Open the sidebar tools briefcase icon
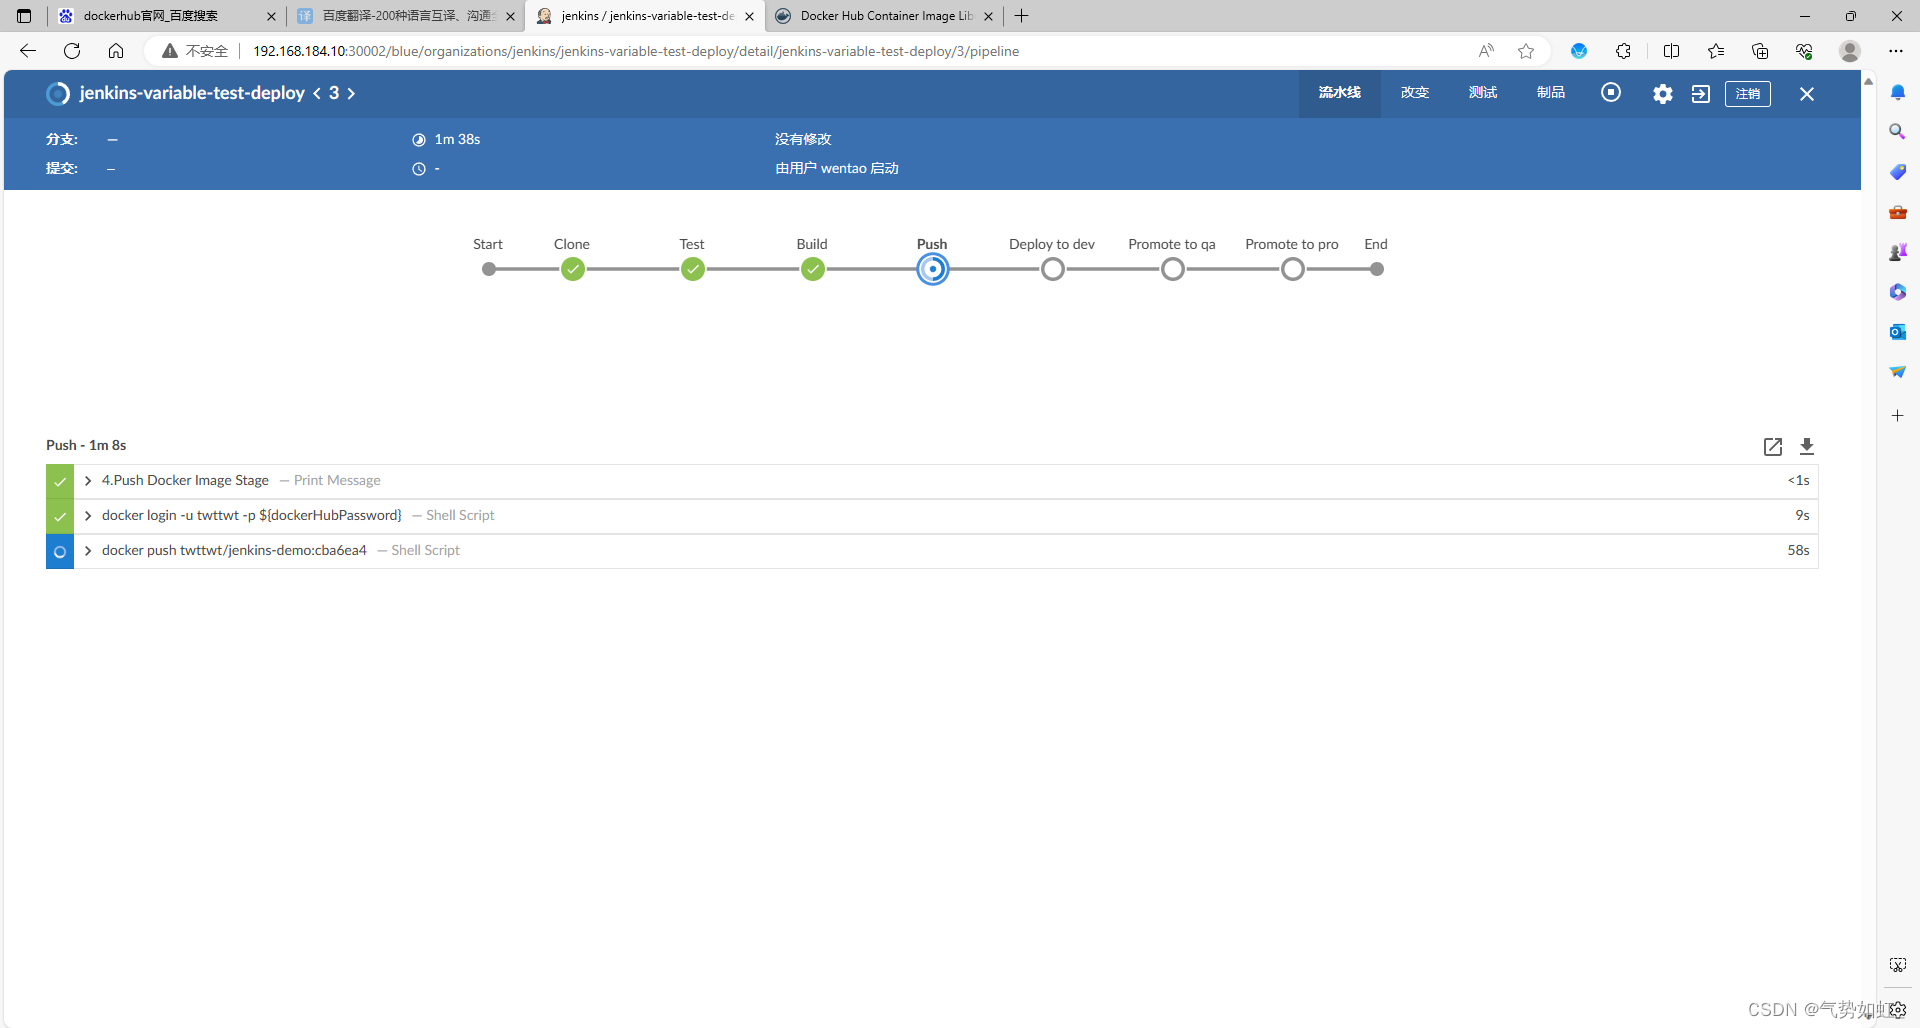The height and width of the screenshot is (1028, 1920). [1897, 212]
